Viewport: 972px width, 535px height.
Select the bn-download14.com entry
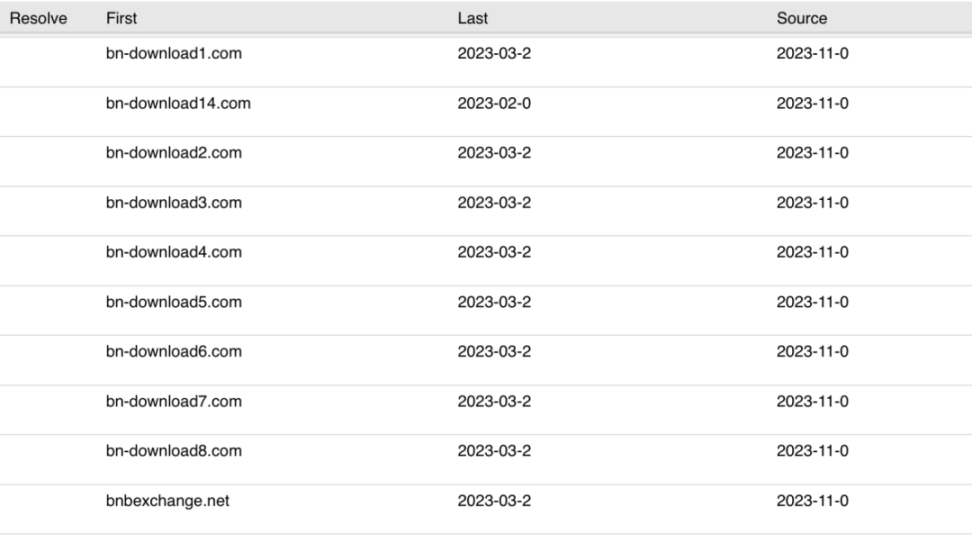[177, 103]
